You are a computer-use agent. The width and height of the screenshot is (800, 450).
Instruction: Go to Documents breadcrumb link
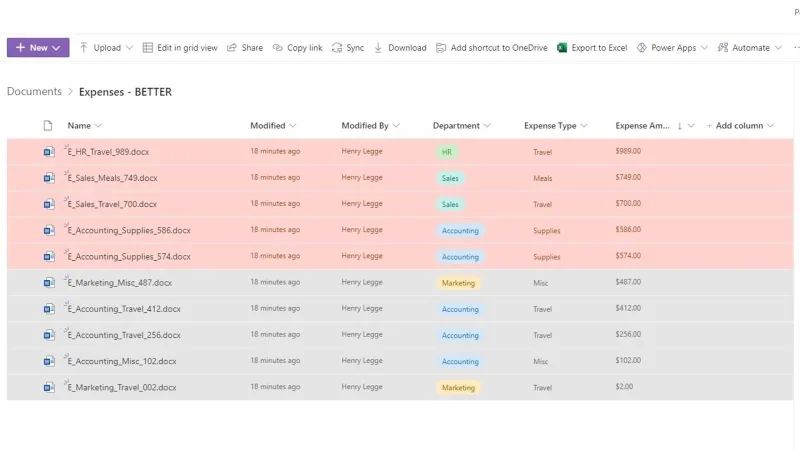click(x=34, y=91)
